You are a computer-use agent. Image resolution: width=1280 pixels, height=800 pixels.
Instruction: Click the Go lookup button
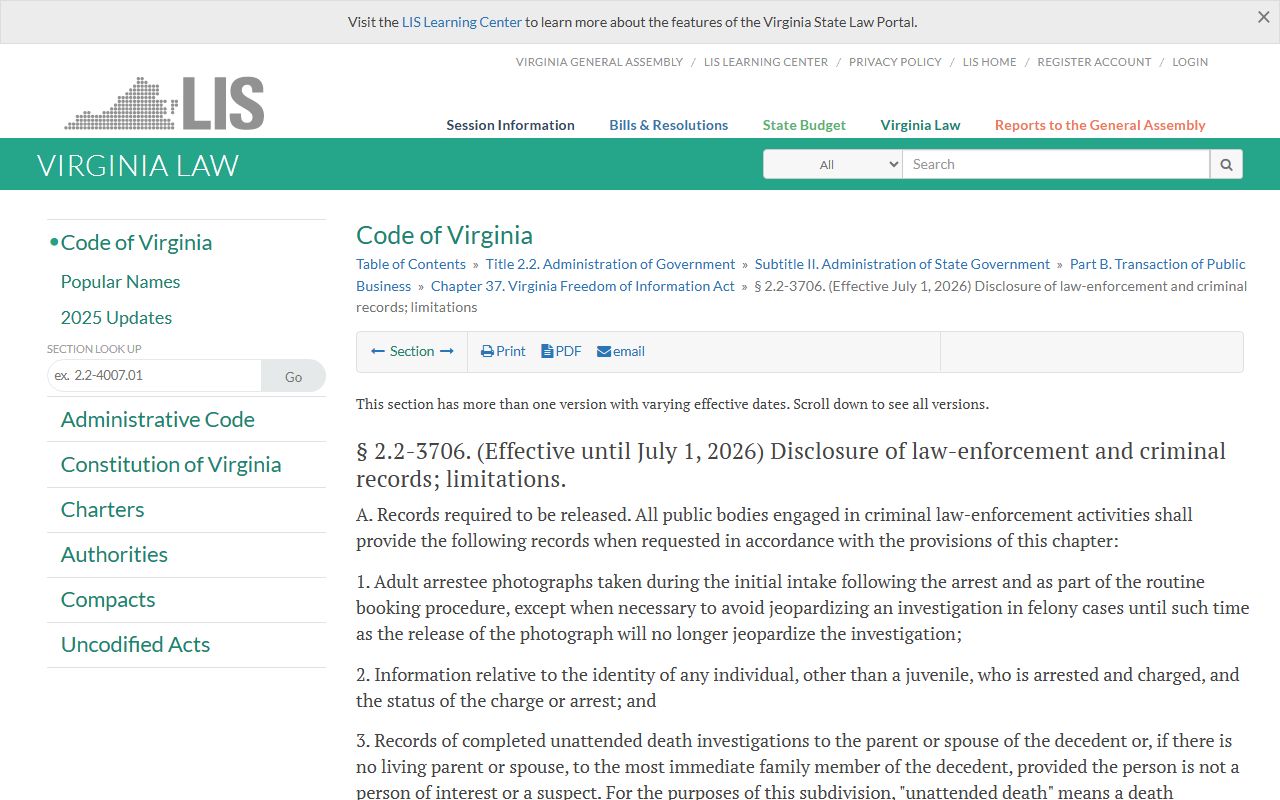click(x=293, y=376)
